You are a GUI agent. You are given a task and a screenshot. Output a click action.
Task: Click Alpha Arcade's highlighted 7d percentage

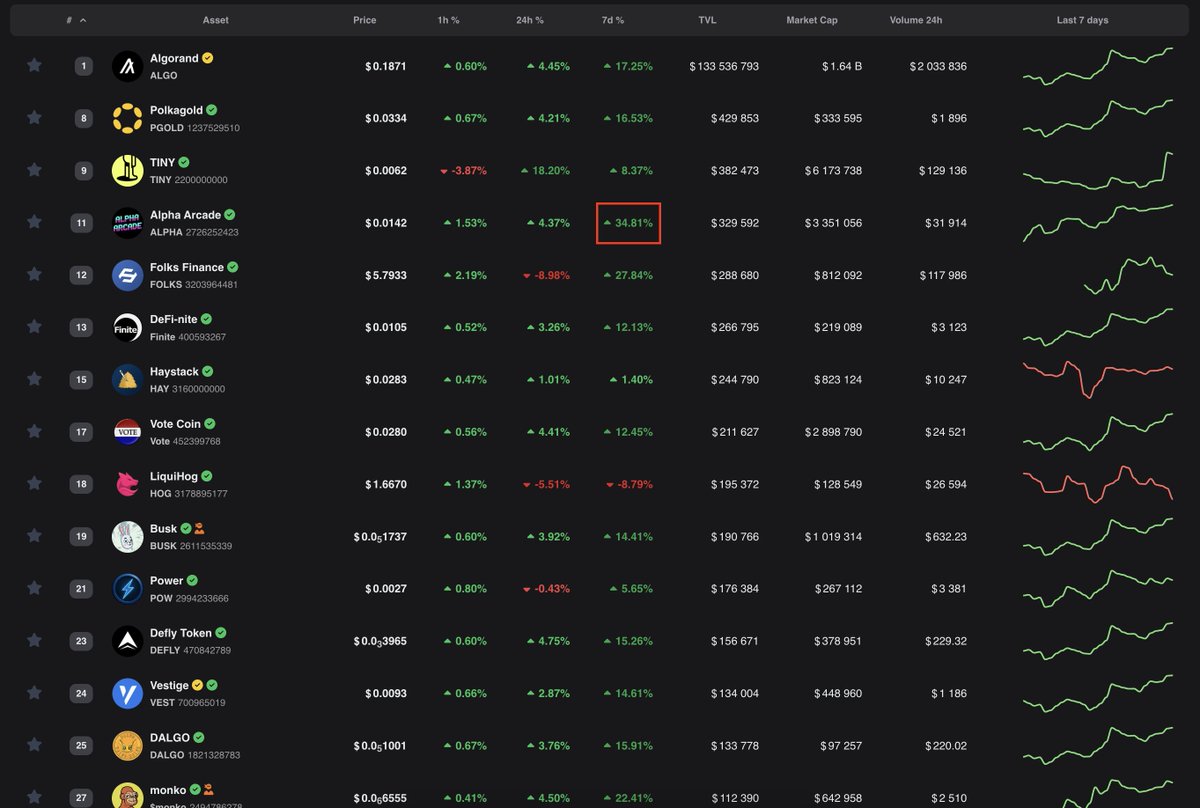(x=631, y=223)
